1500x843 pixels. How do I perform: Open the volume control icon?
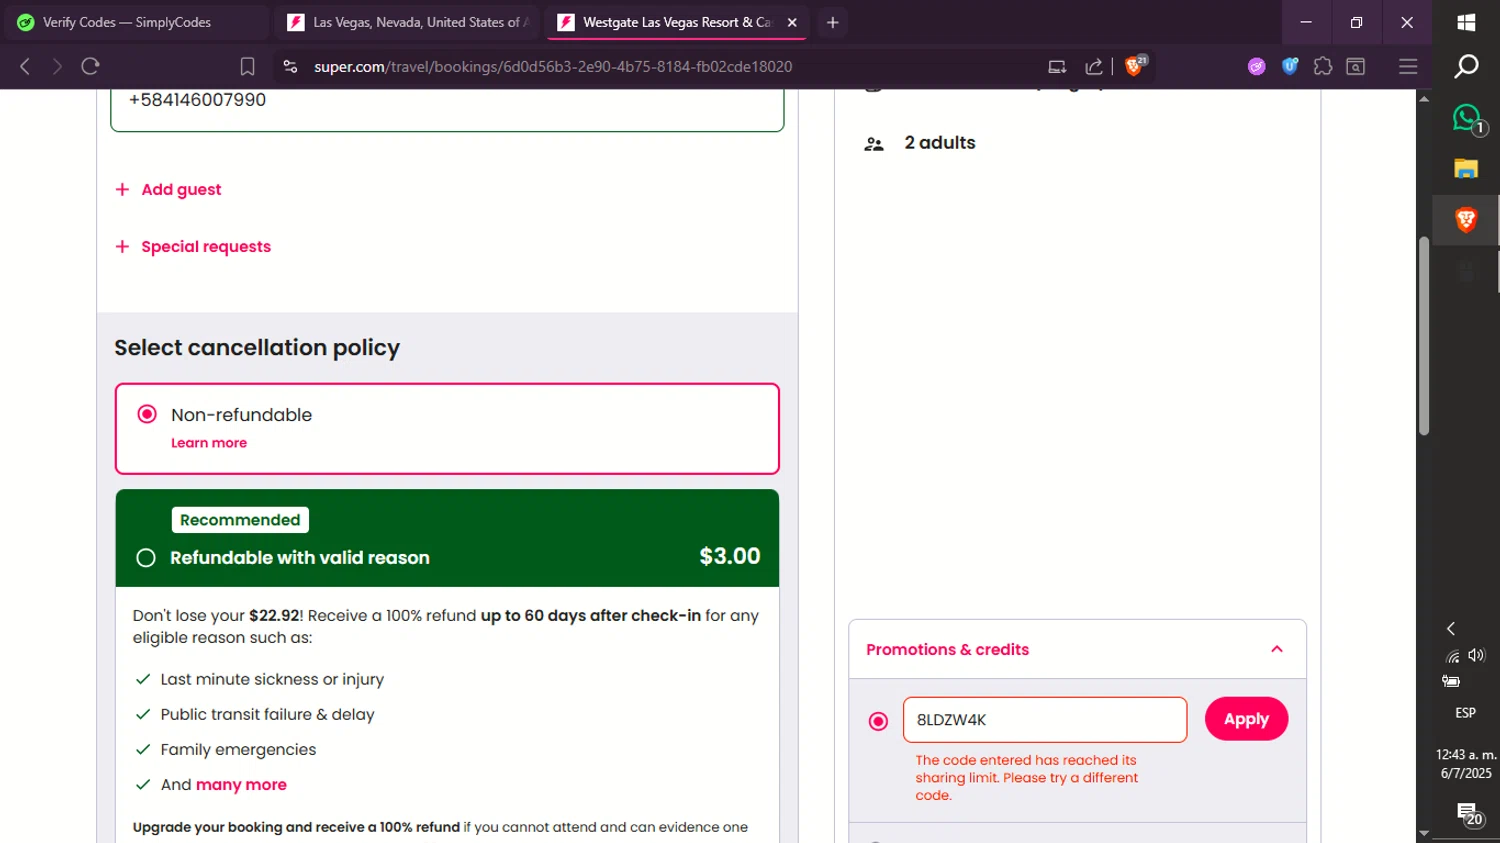tap(1477, 655)
